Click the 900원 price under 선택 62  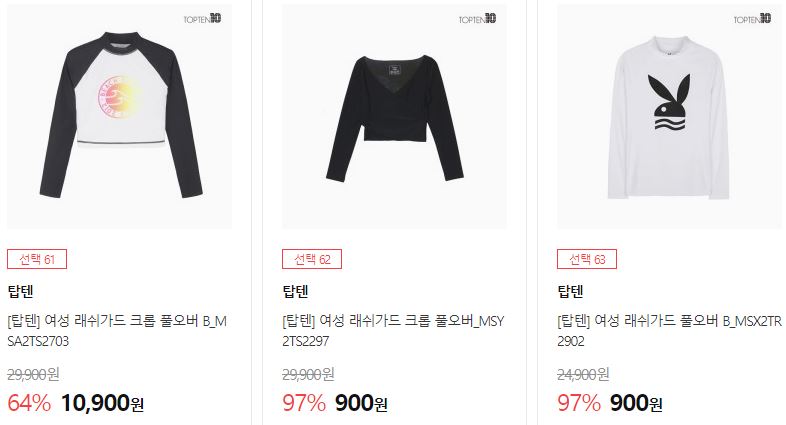pyautogui.click(x=361, y=403)
